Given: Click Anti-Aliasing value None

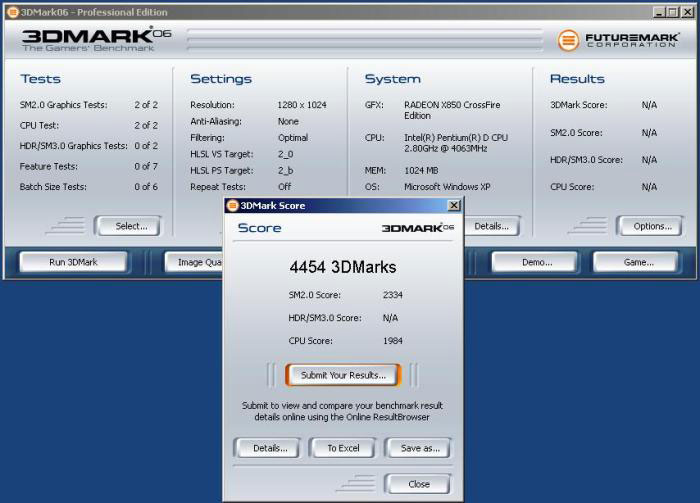Looking at the screenshot, I should tap(288, 121).
